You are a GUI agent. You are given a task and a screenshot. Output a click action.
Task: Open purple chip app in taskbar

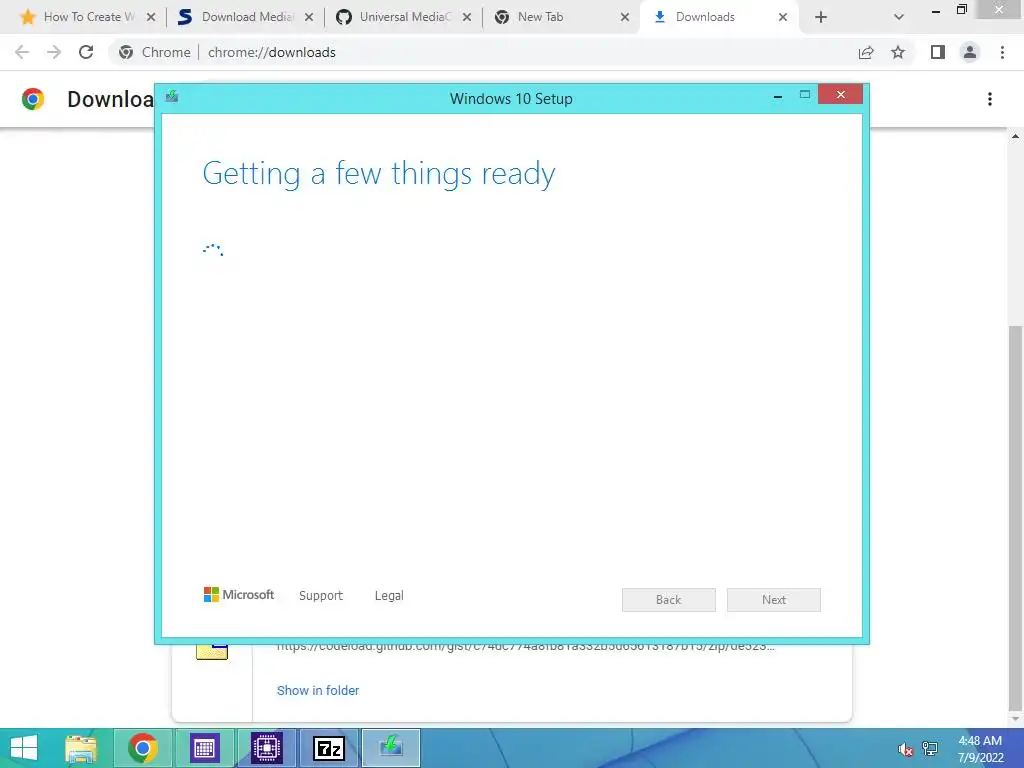point(266,748)
